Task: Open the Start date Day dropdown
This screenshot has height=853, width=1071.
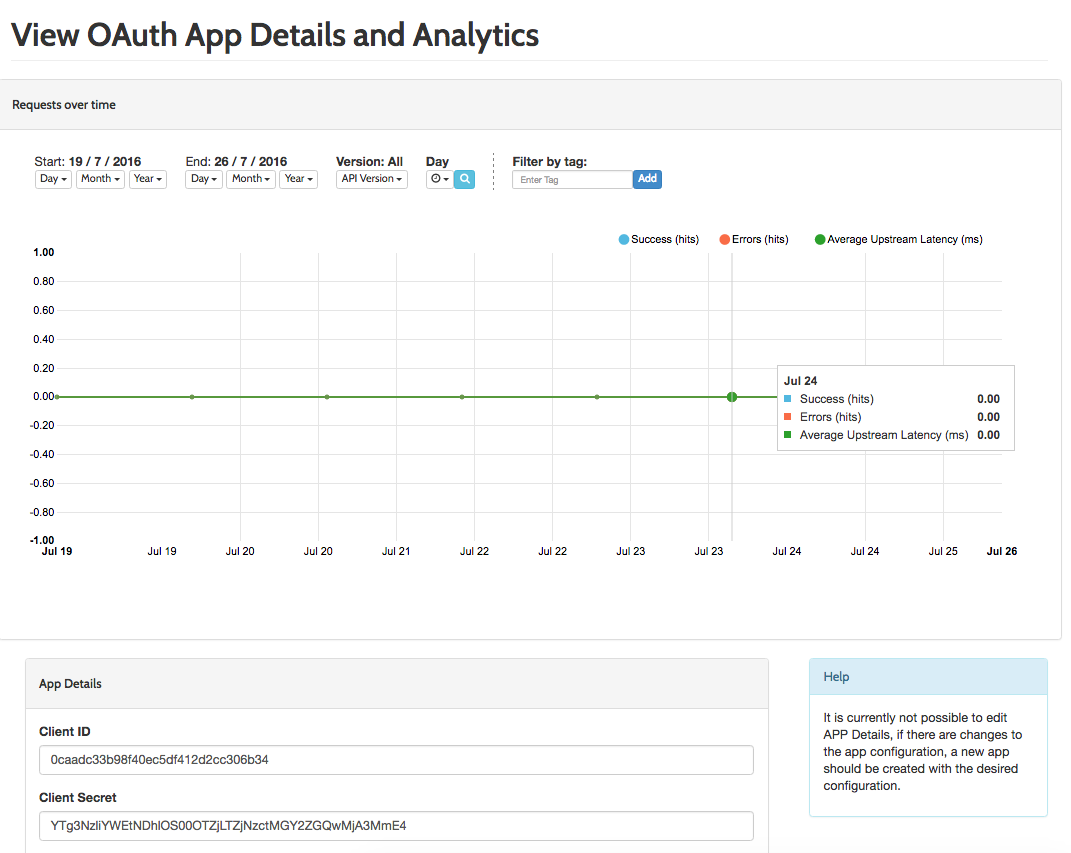Action: pyautogui.click(x=52, y=179)
